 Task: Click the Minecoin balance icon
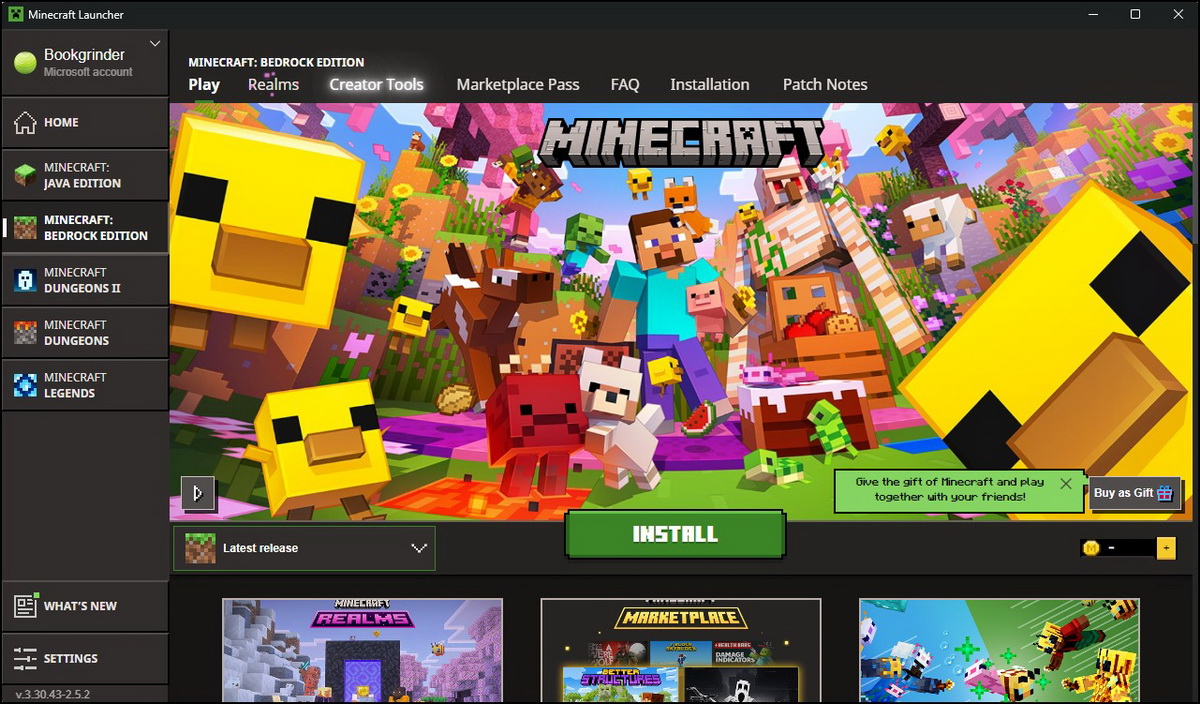[1089, 548]
